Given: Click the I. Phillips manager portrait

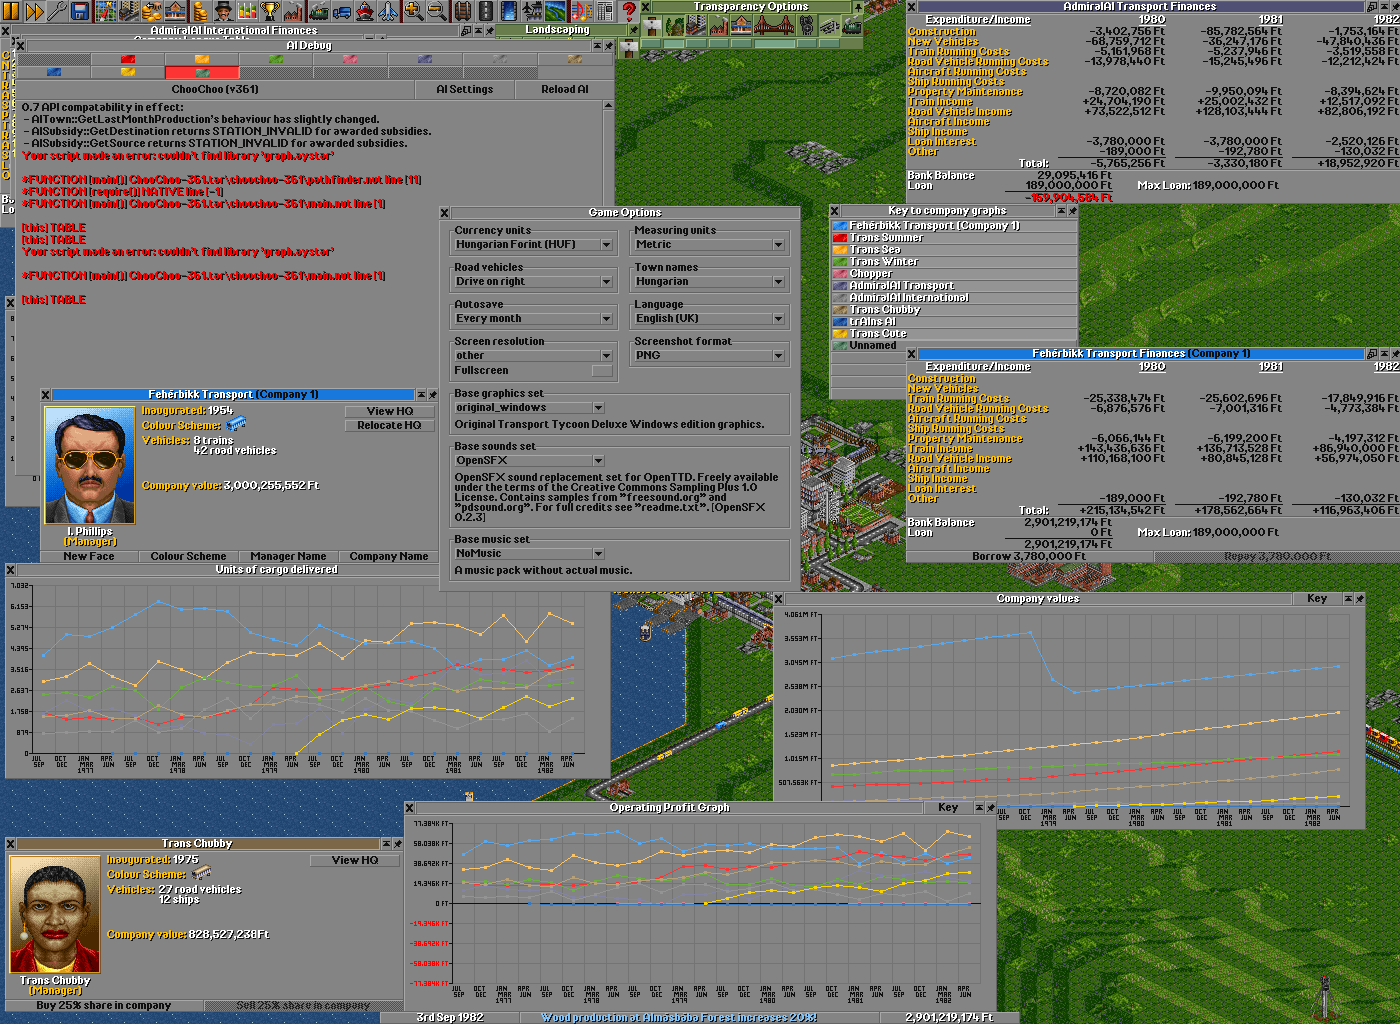Looking at the screenshot, I should pyautogui.click(x=90, y=466).
